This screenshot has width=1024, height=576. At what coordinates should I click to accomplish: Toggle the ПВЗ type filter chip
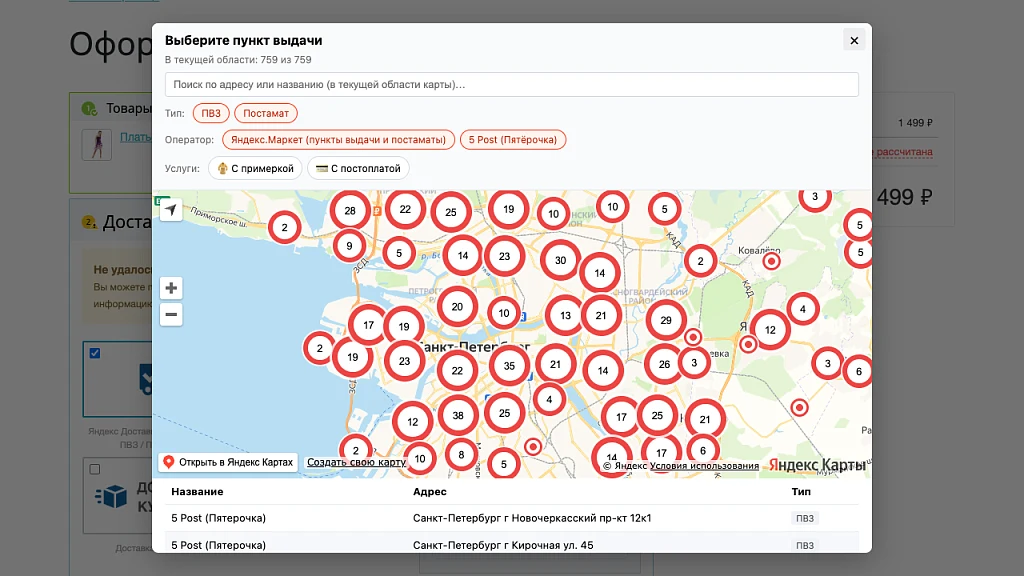pyautogui.click(x=211, y=113)
